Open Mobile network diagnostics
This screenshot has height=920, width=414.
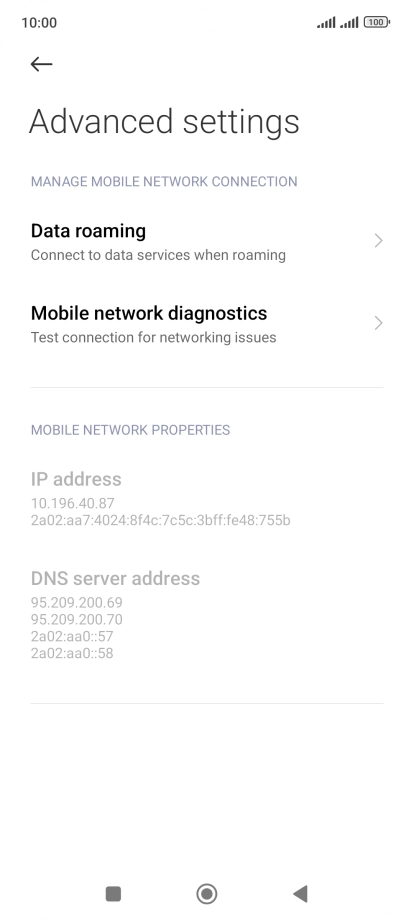click(207, 323)
